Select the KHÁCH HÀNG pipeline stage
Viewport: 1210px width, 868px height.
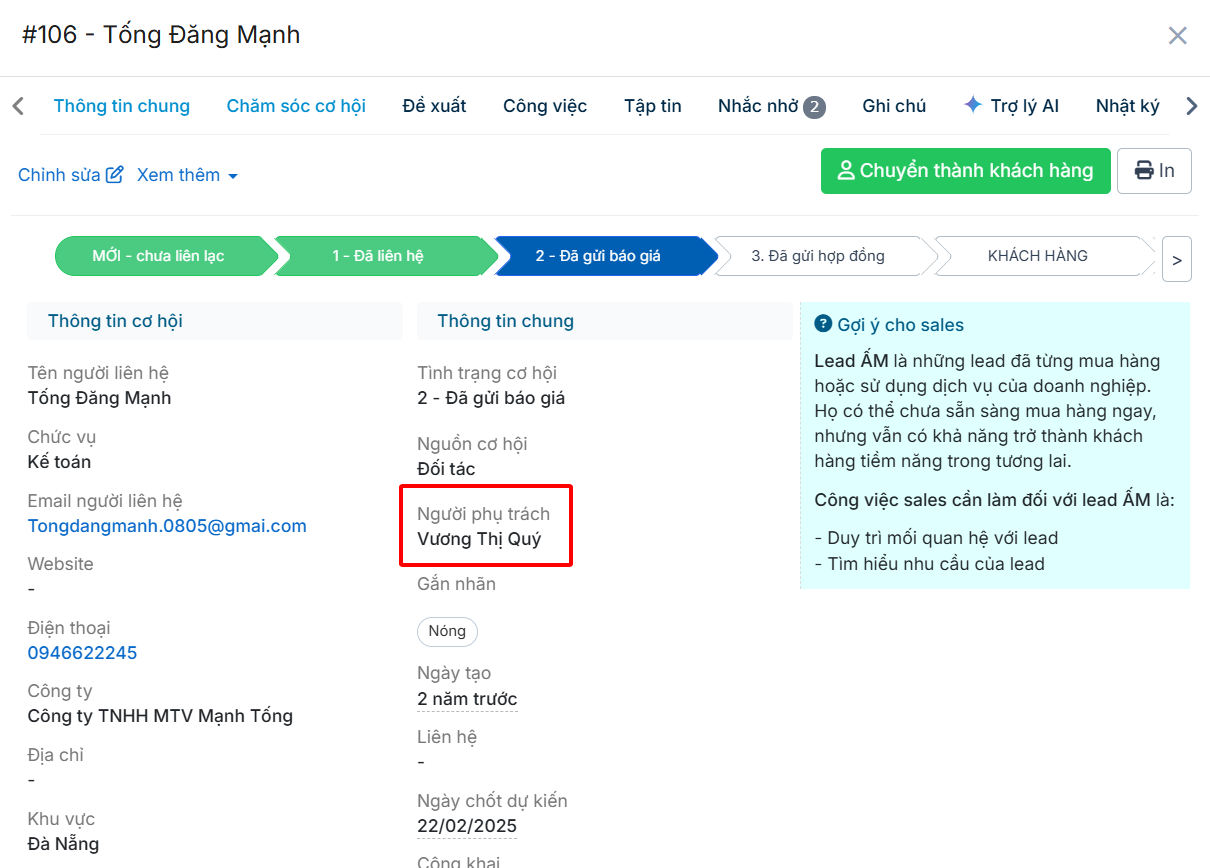(x=1037, y=256)
